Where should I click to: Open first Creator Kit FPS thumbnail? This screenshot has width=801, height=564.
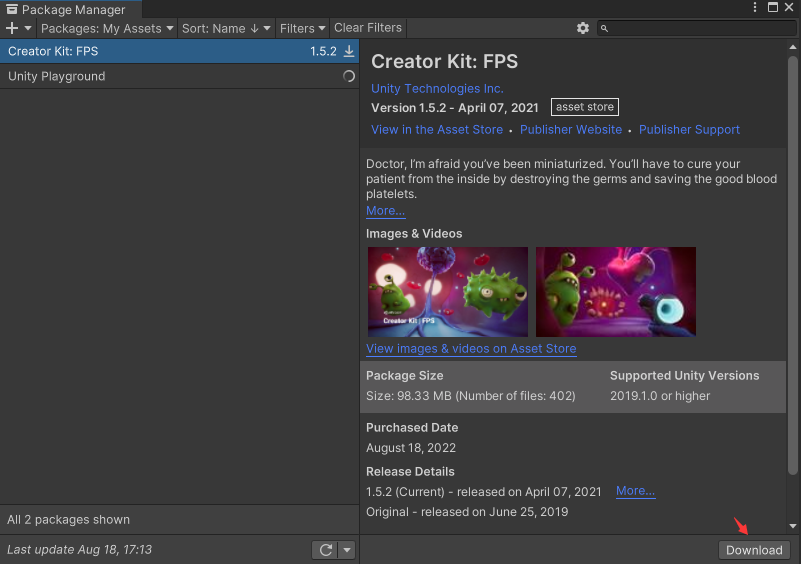coord(448,292)
